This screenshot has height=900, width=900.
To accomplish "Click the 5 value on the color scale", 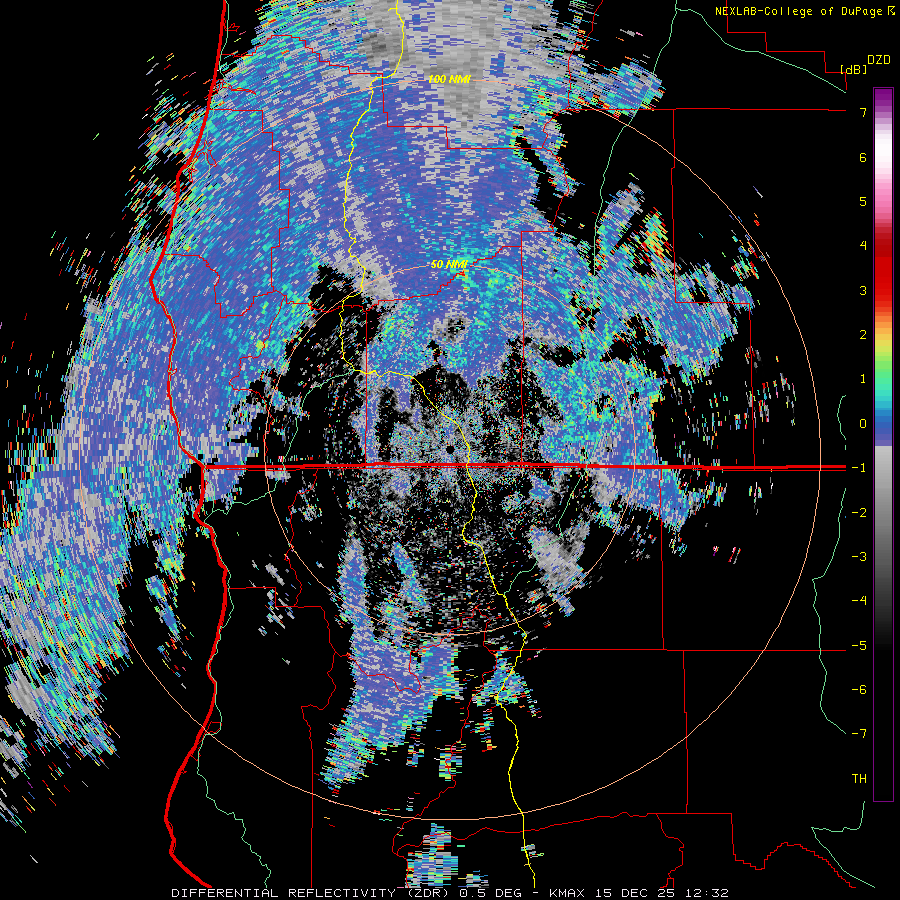I will tap(863, 201).
